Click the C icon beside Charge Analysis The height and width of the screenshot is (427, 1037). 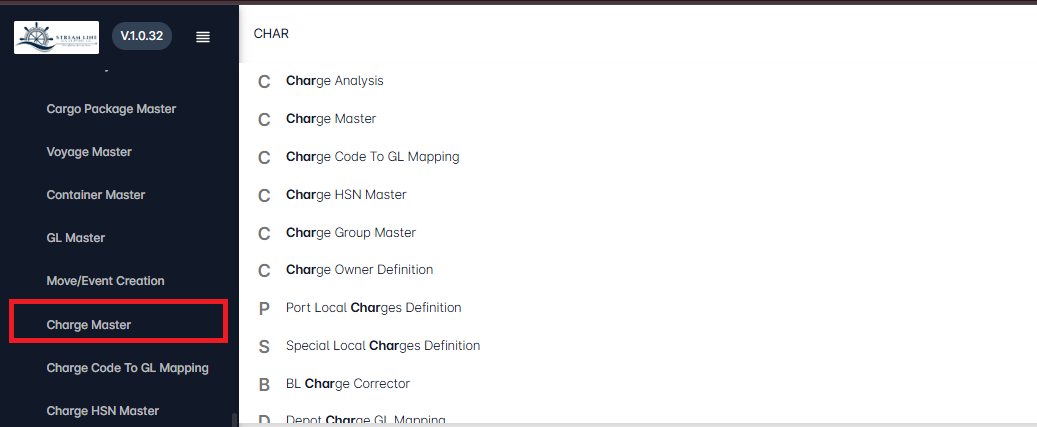pos(264,82)
